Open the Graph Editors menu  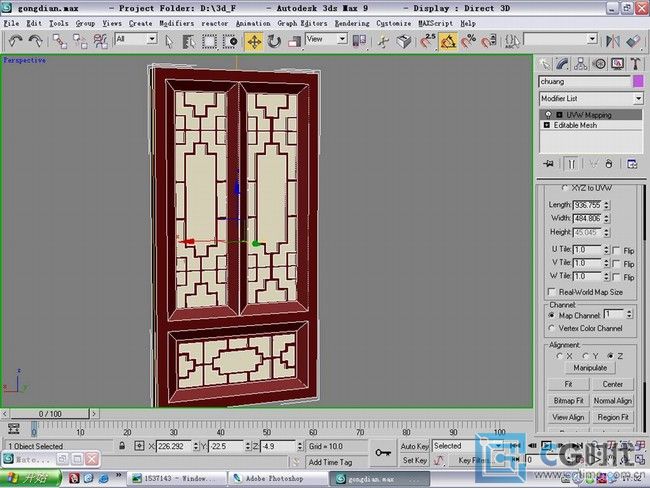(x=302, y=24)
